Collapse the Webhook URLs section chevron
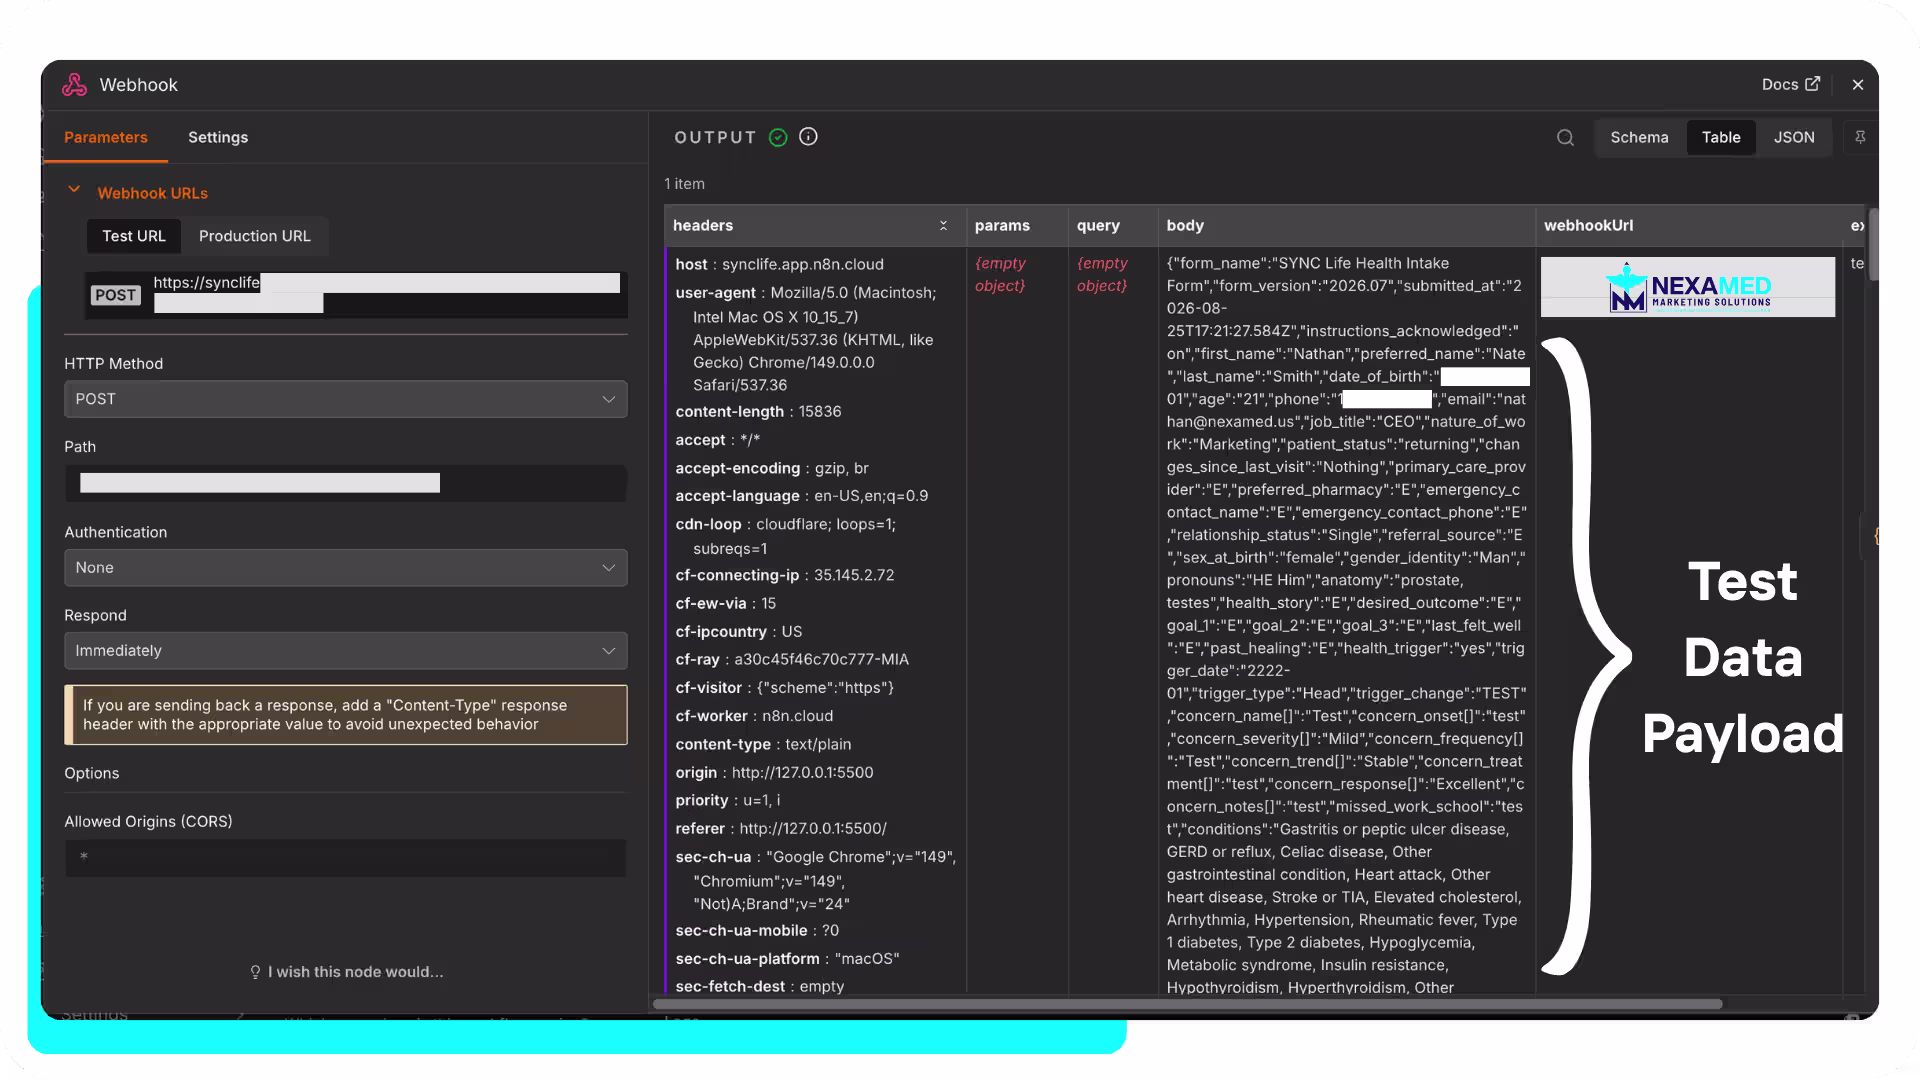The height and width of the screenshot is (1080, 1920). coord(74,190)
